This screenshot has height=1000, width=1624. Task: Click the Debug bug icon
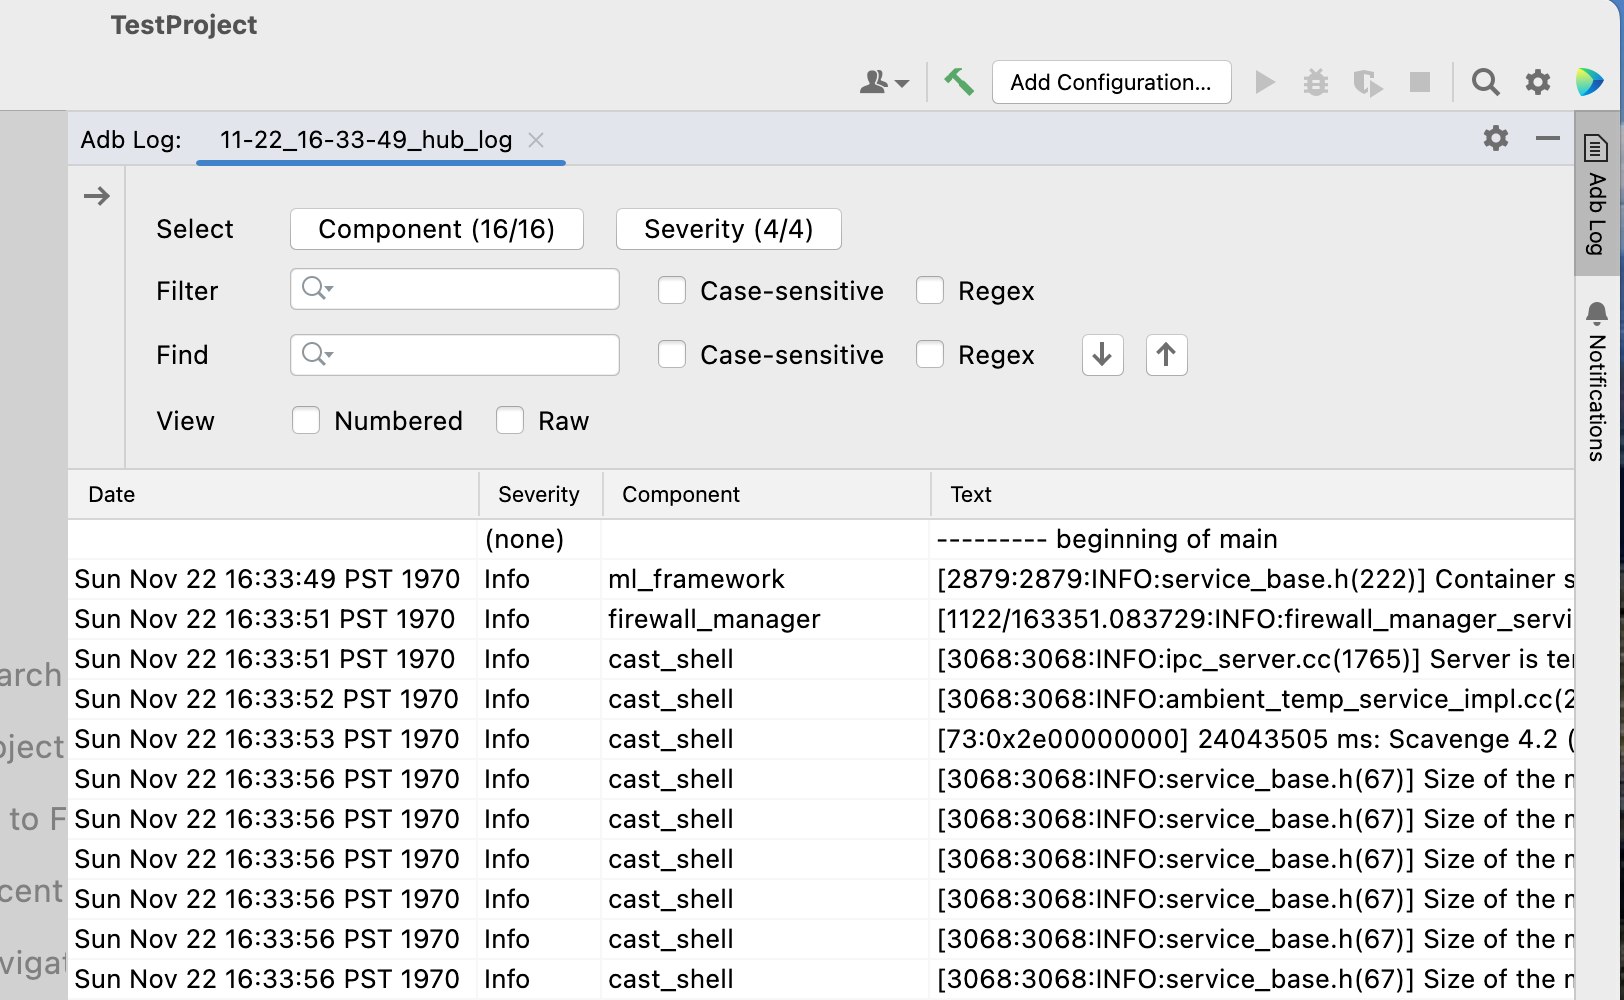pos(1316,82)
